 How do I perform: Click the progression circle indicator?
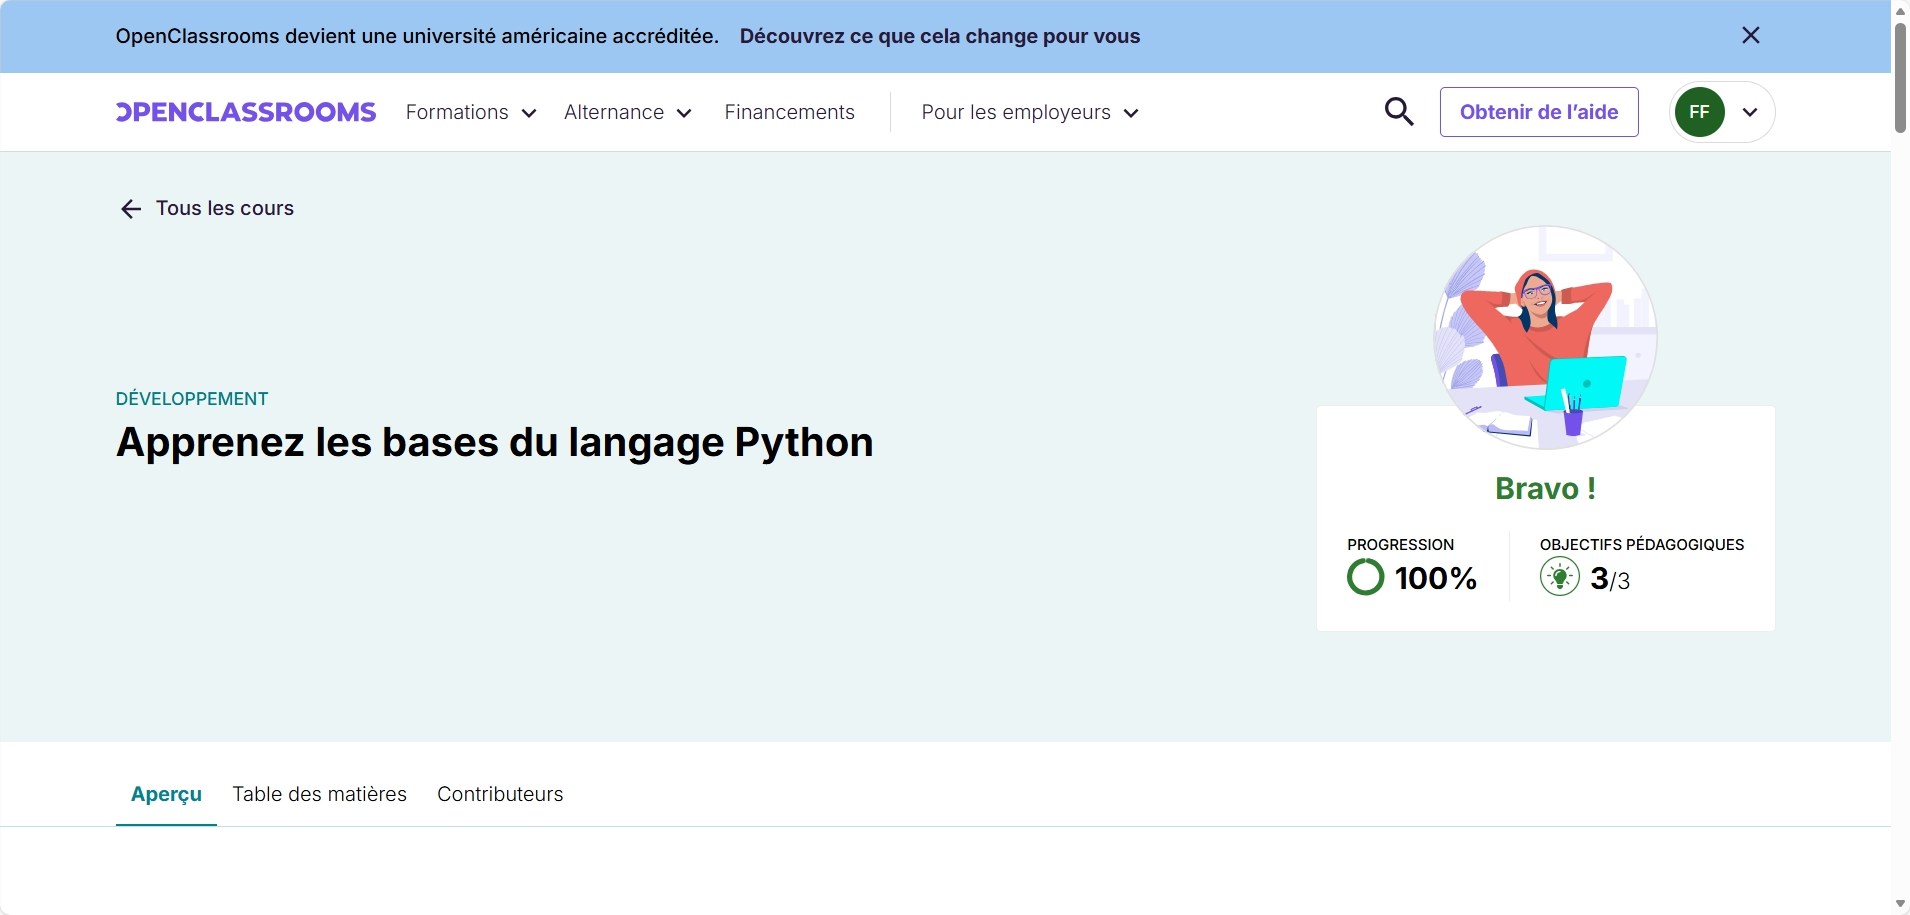[x=1366, y=577]
